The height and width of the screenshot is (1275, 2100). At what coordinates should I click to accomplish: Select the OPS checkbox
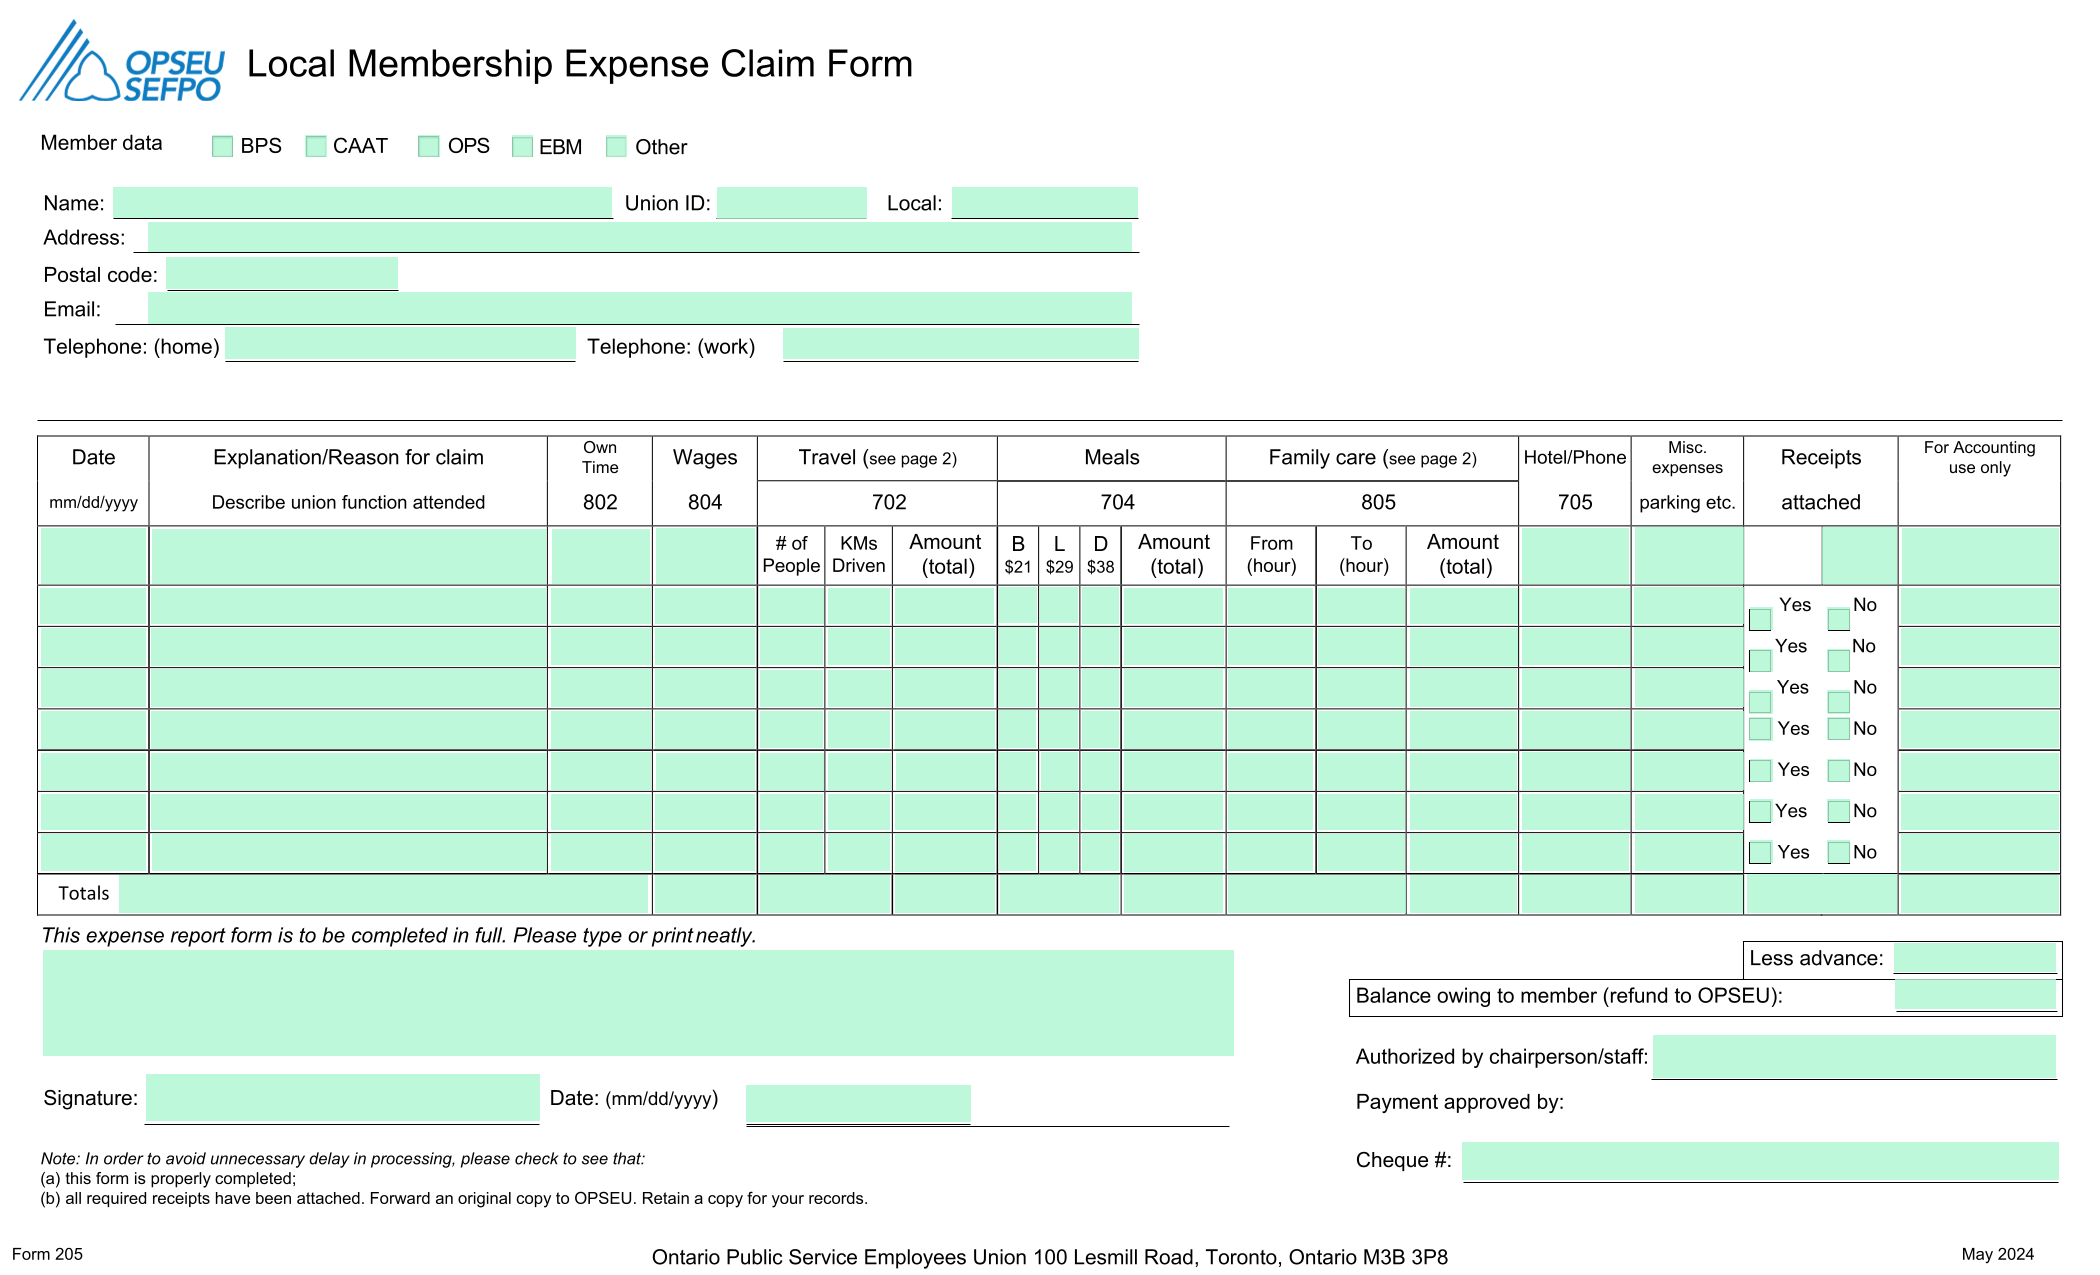429,147
